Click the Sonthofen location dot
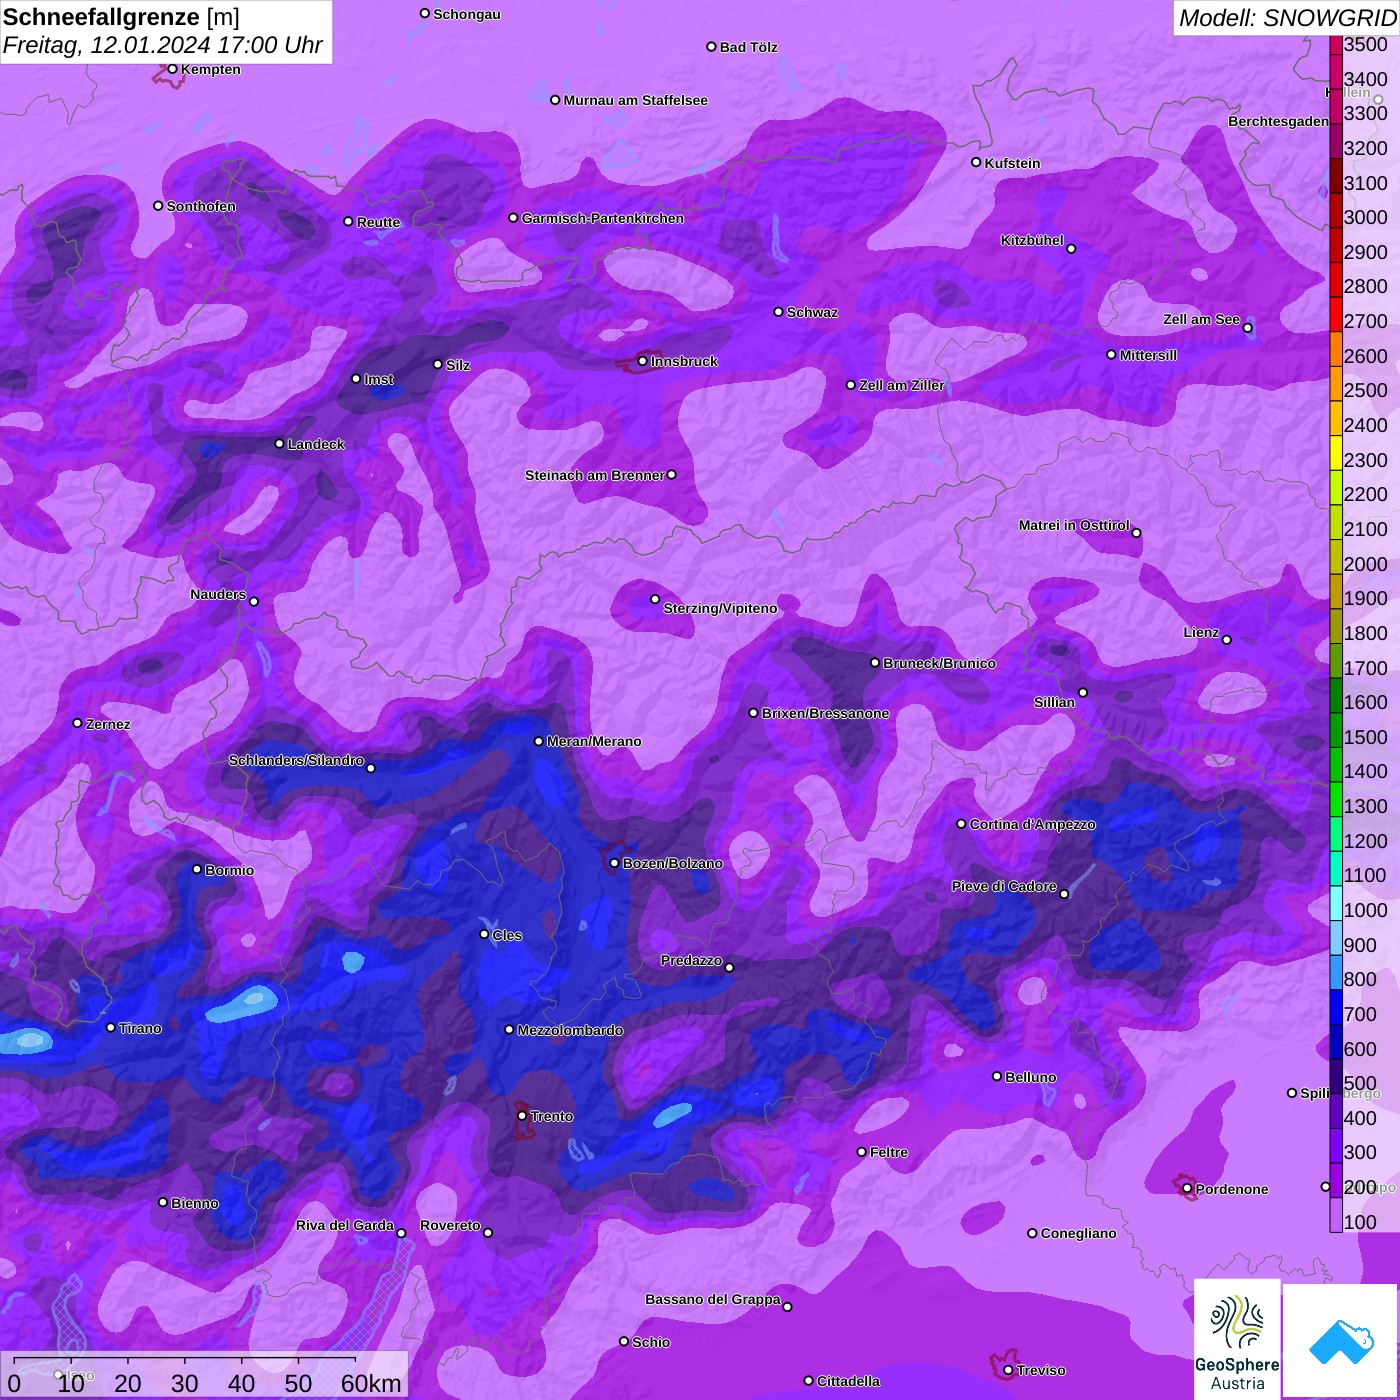The image size is (1400, 1400). 158,206
